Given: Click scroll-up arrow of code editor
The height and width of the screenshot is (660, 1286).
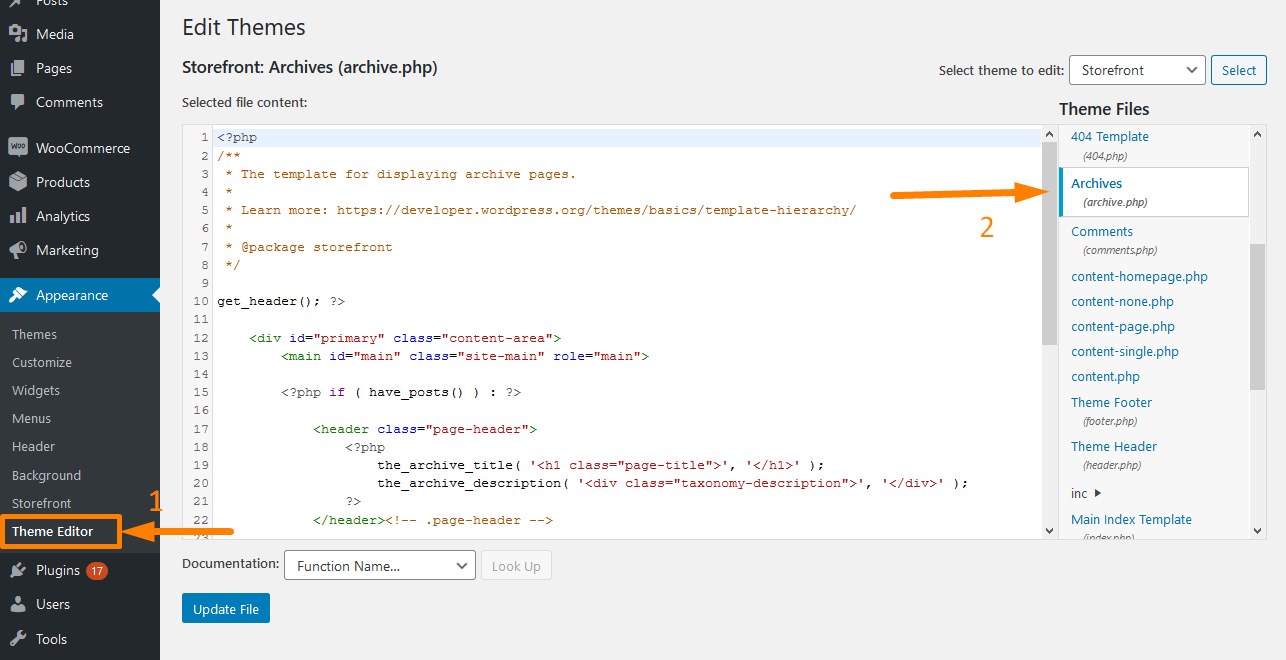Looking at the screenshot, I should pyautogui.click(x=1049, y=133).
